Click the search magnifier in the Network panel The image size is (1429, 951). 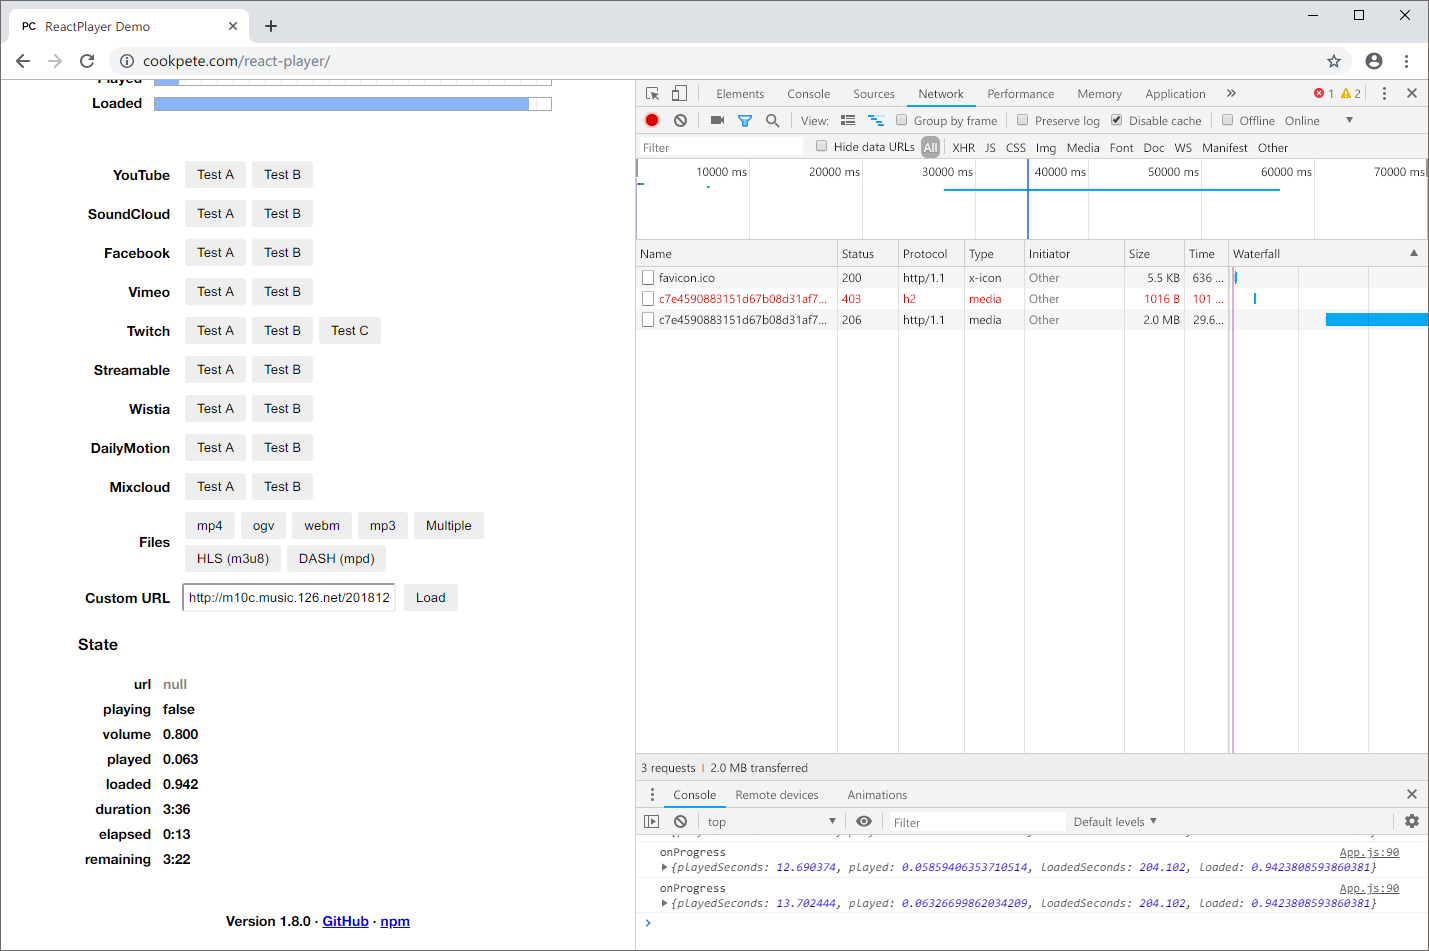[x=772, y=120]
